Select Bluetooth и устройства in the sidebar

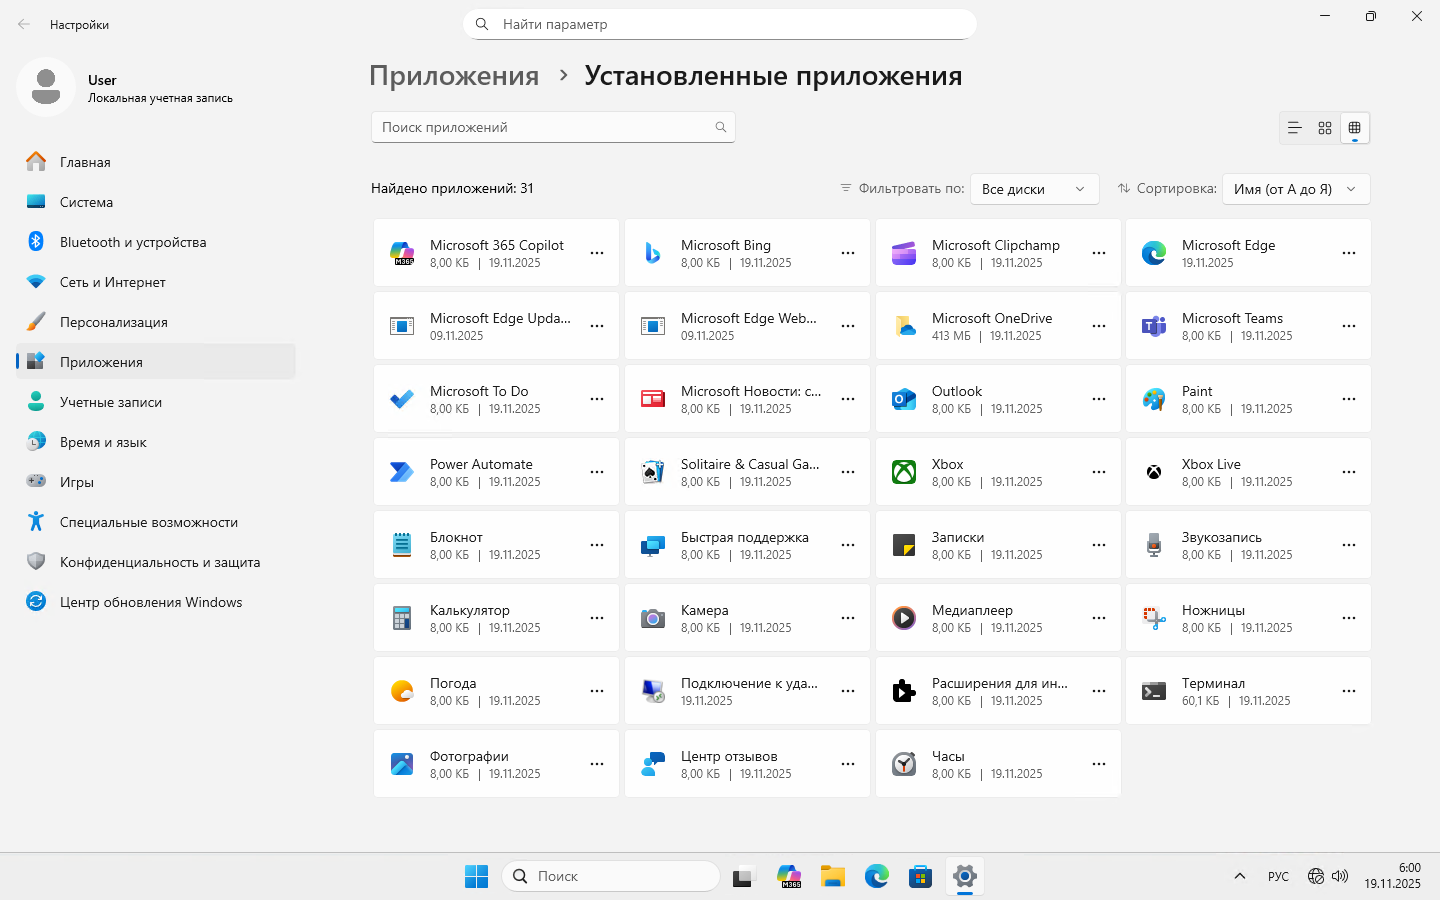[x=133, y=242]
